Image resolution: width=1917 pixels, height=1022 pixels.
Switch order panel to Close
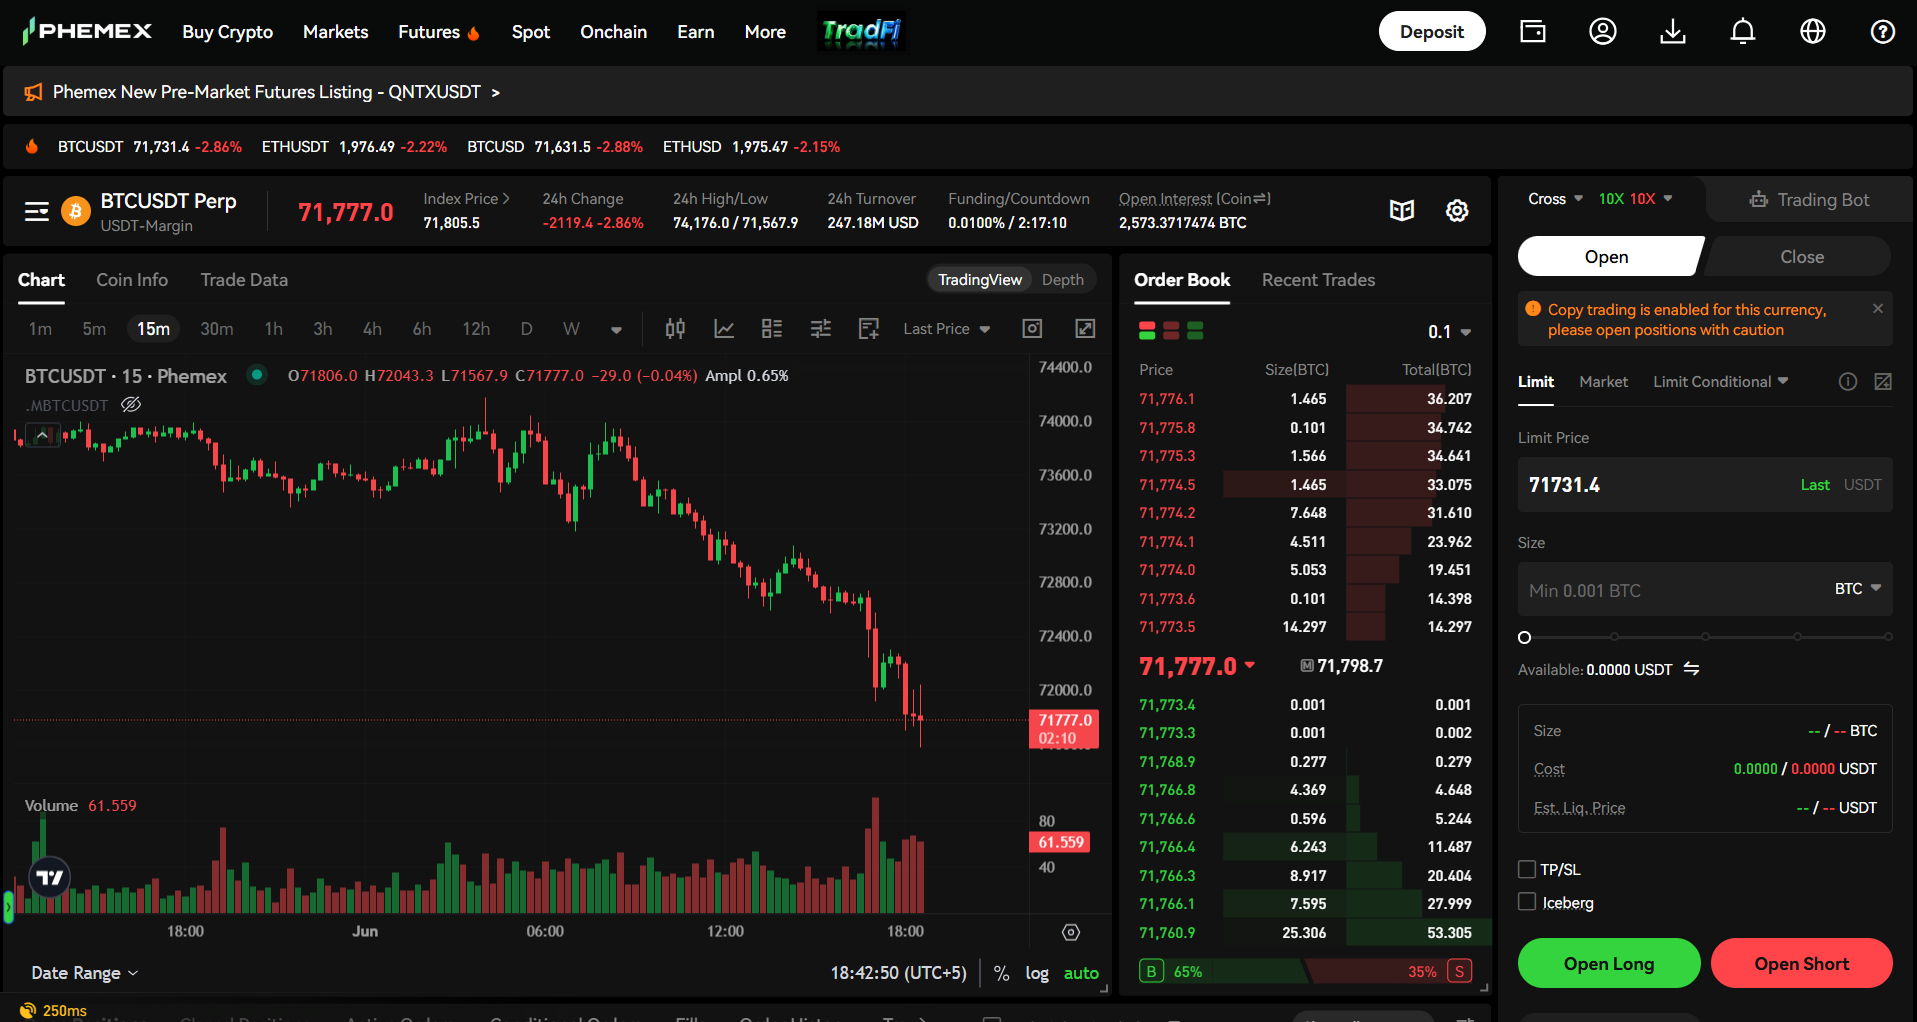pyautogui.click(x=1802, y=257)
